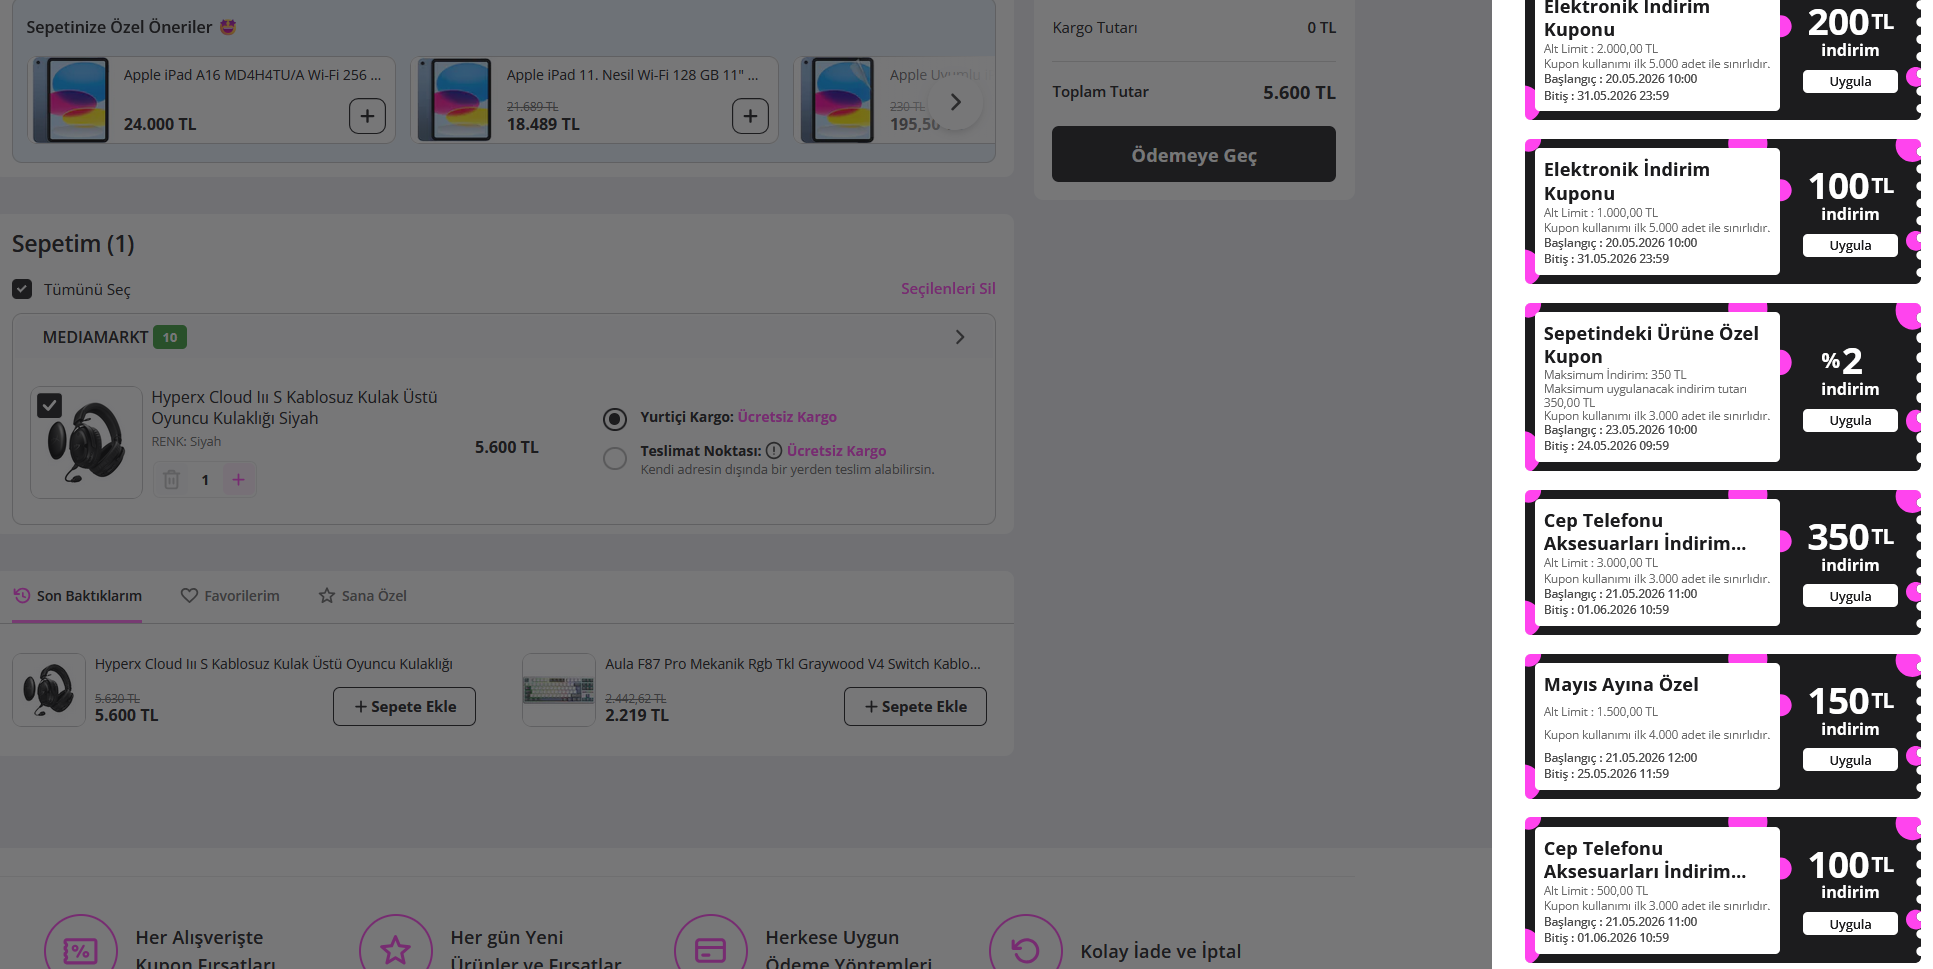Open Apple iPad A16 MD4H4TU/A title
Screen dimensions: 1933x969
click(x=252, y=75)
